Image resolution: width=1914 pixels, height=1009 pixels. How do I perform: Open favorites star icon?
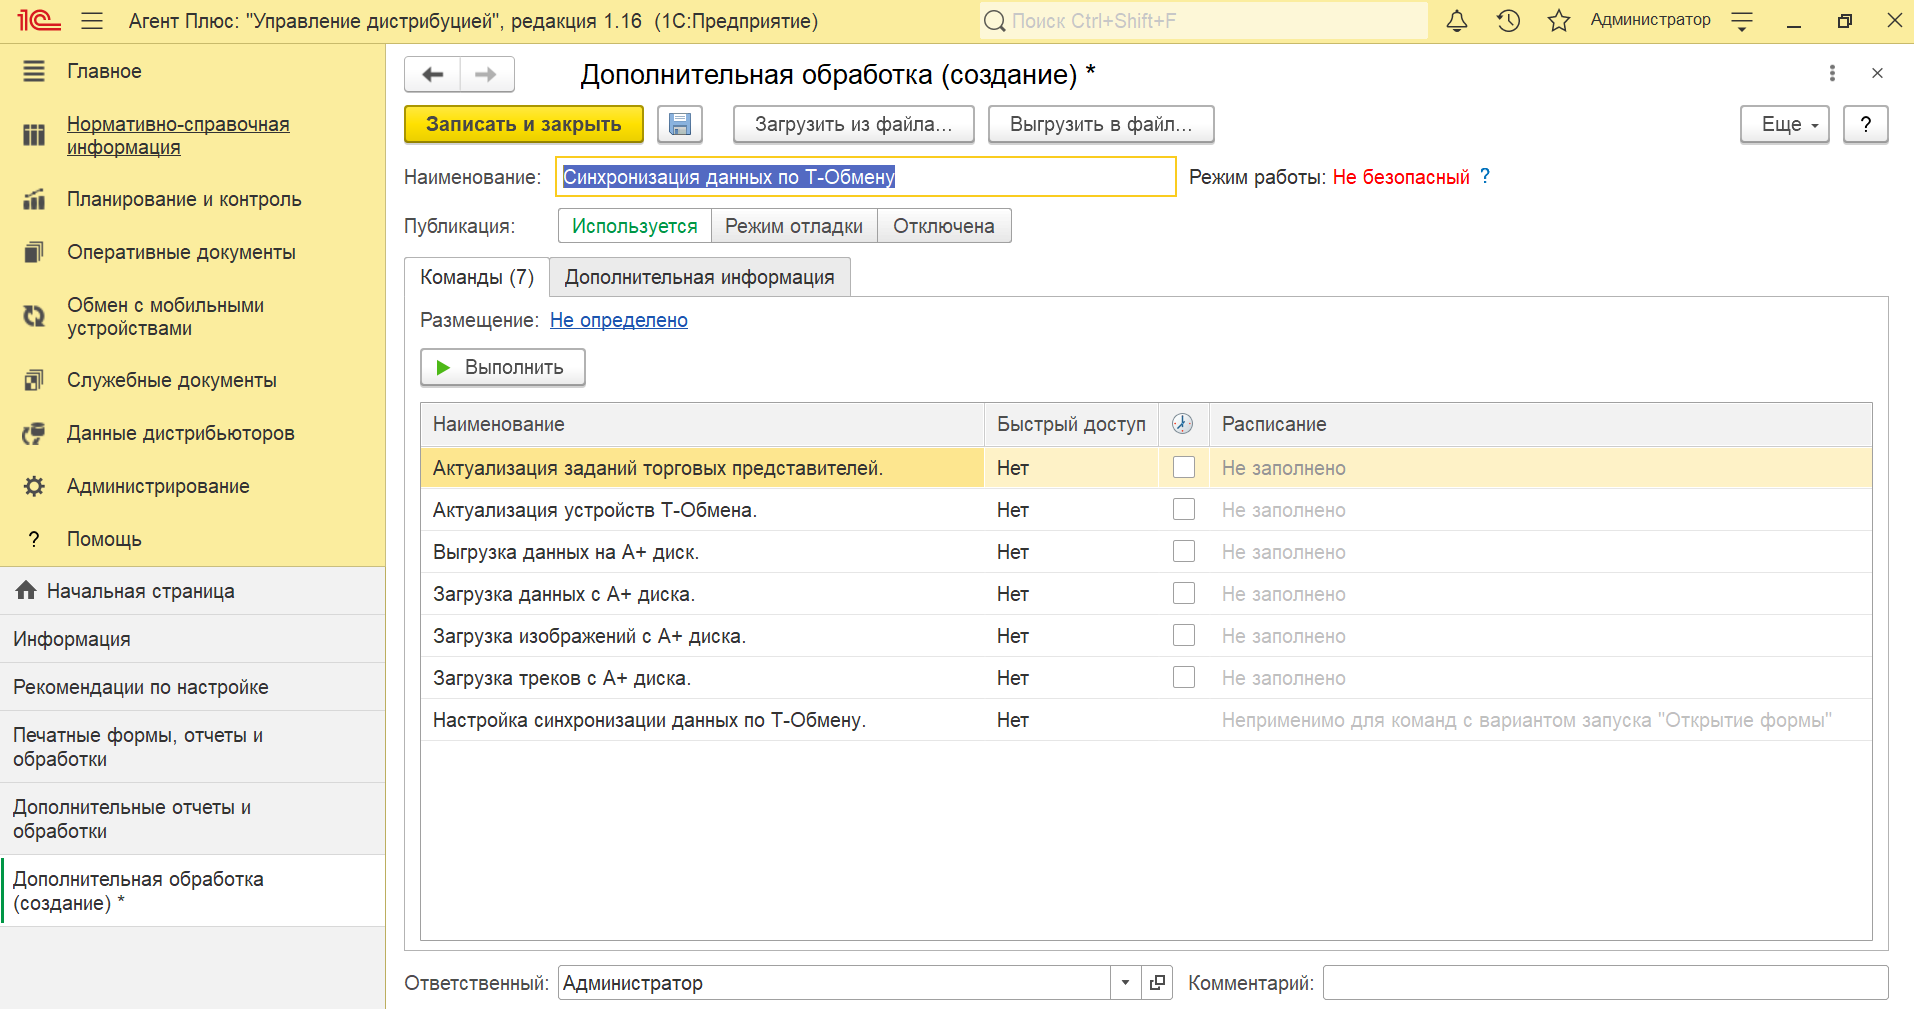tap(1559, 20)
